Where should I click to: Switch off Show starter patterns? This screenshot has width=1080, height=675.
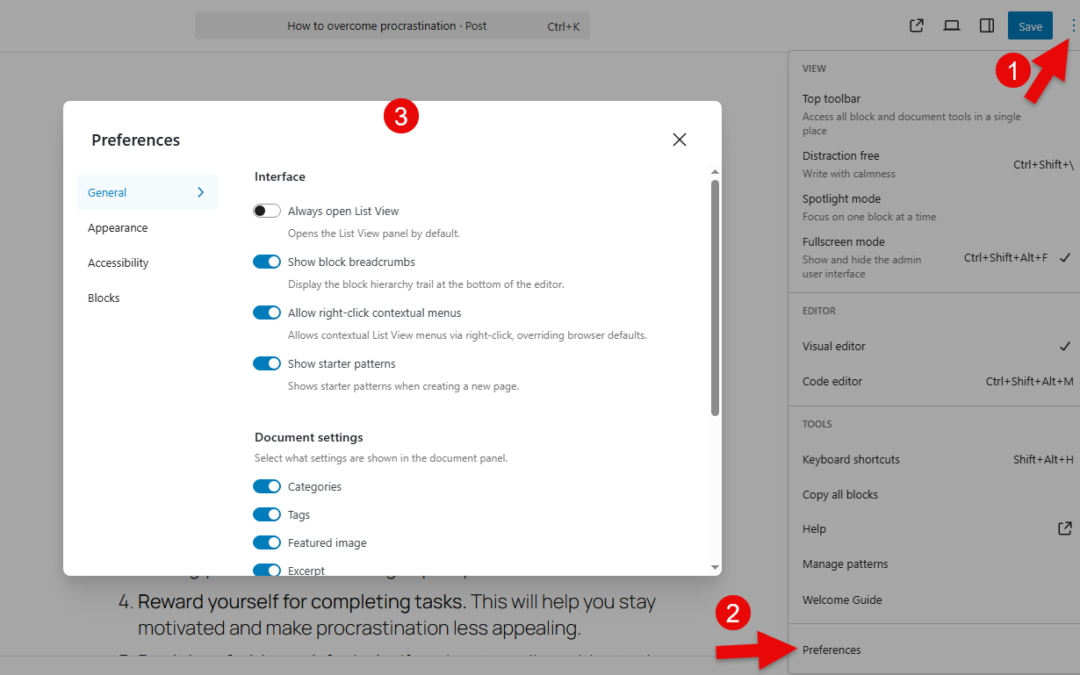(x=267, y=364)
